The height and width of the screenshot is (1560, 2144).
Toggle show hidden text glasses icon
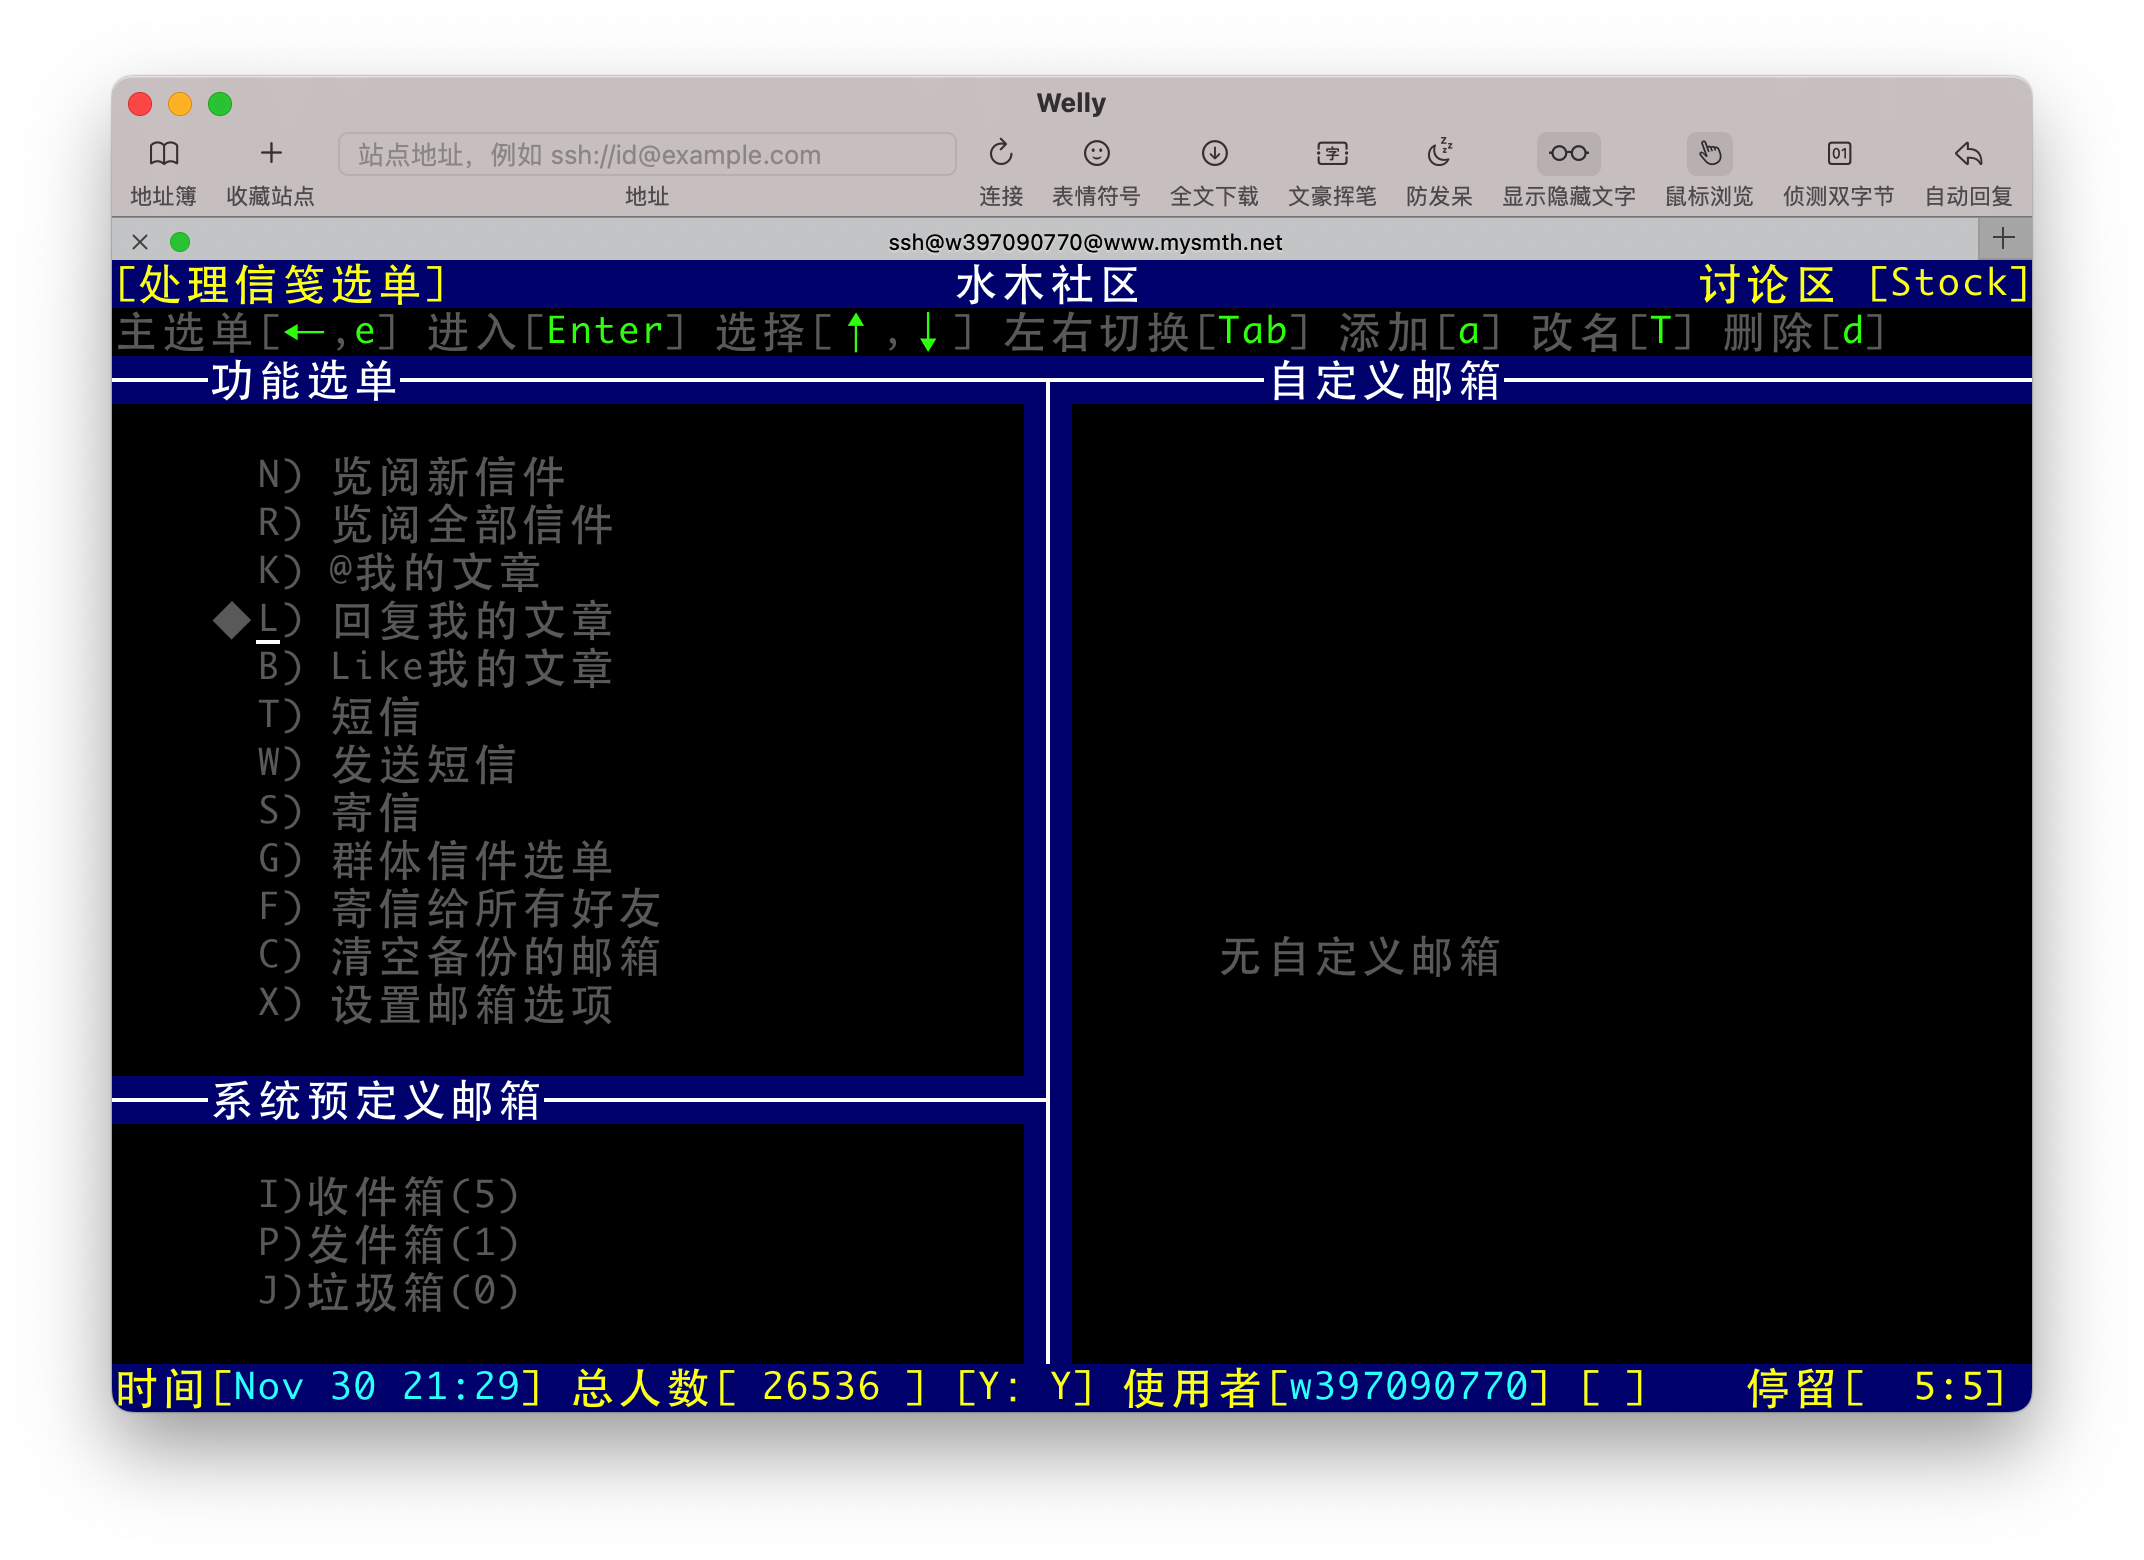(1568, 154)
